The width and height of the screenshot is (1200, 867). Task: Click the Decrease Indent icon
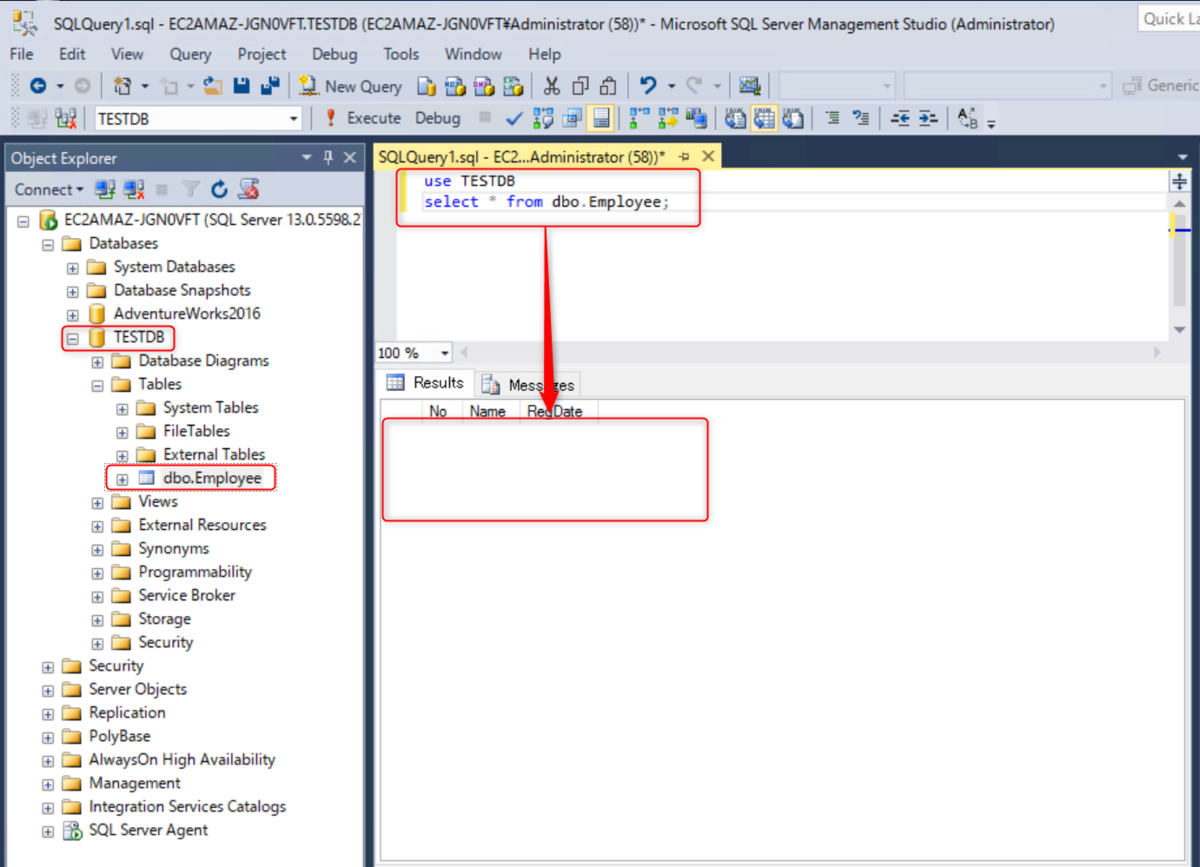tap(900, 118)
